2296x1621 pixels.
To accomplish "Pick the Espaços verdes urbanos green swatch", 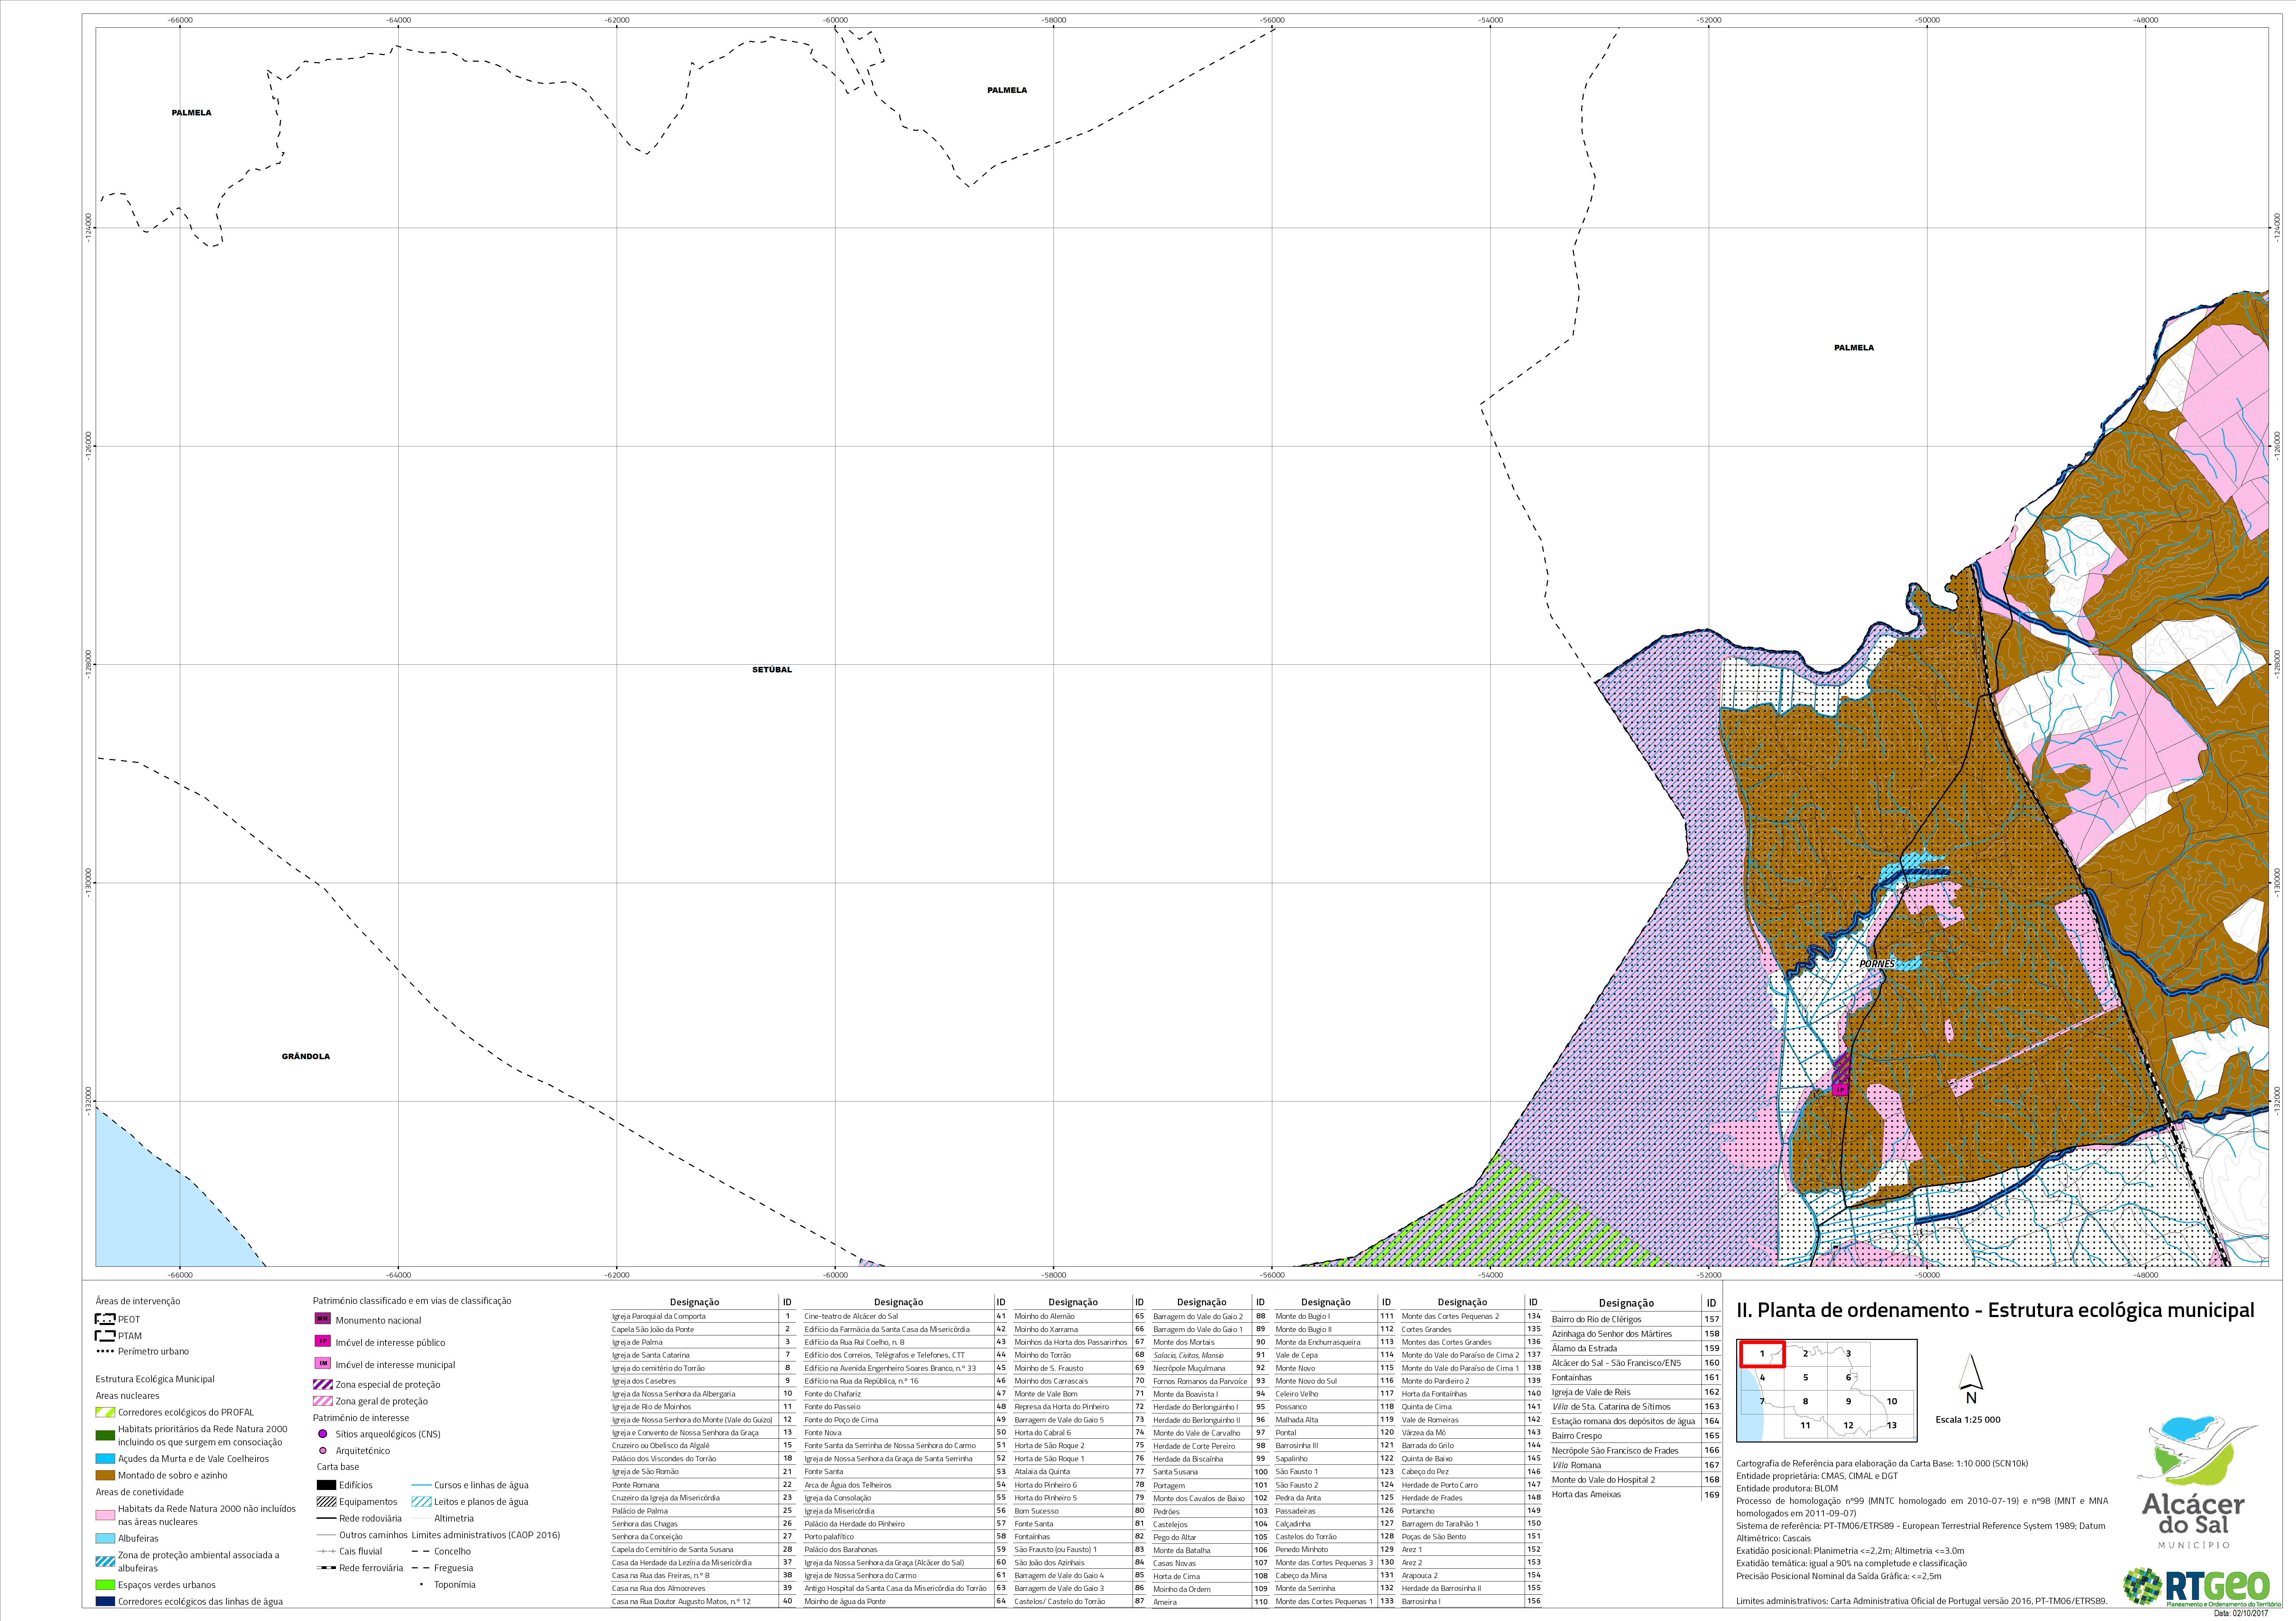I will [105, 1585].
